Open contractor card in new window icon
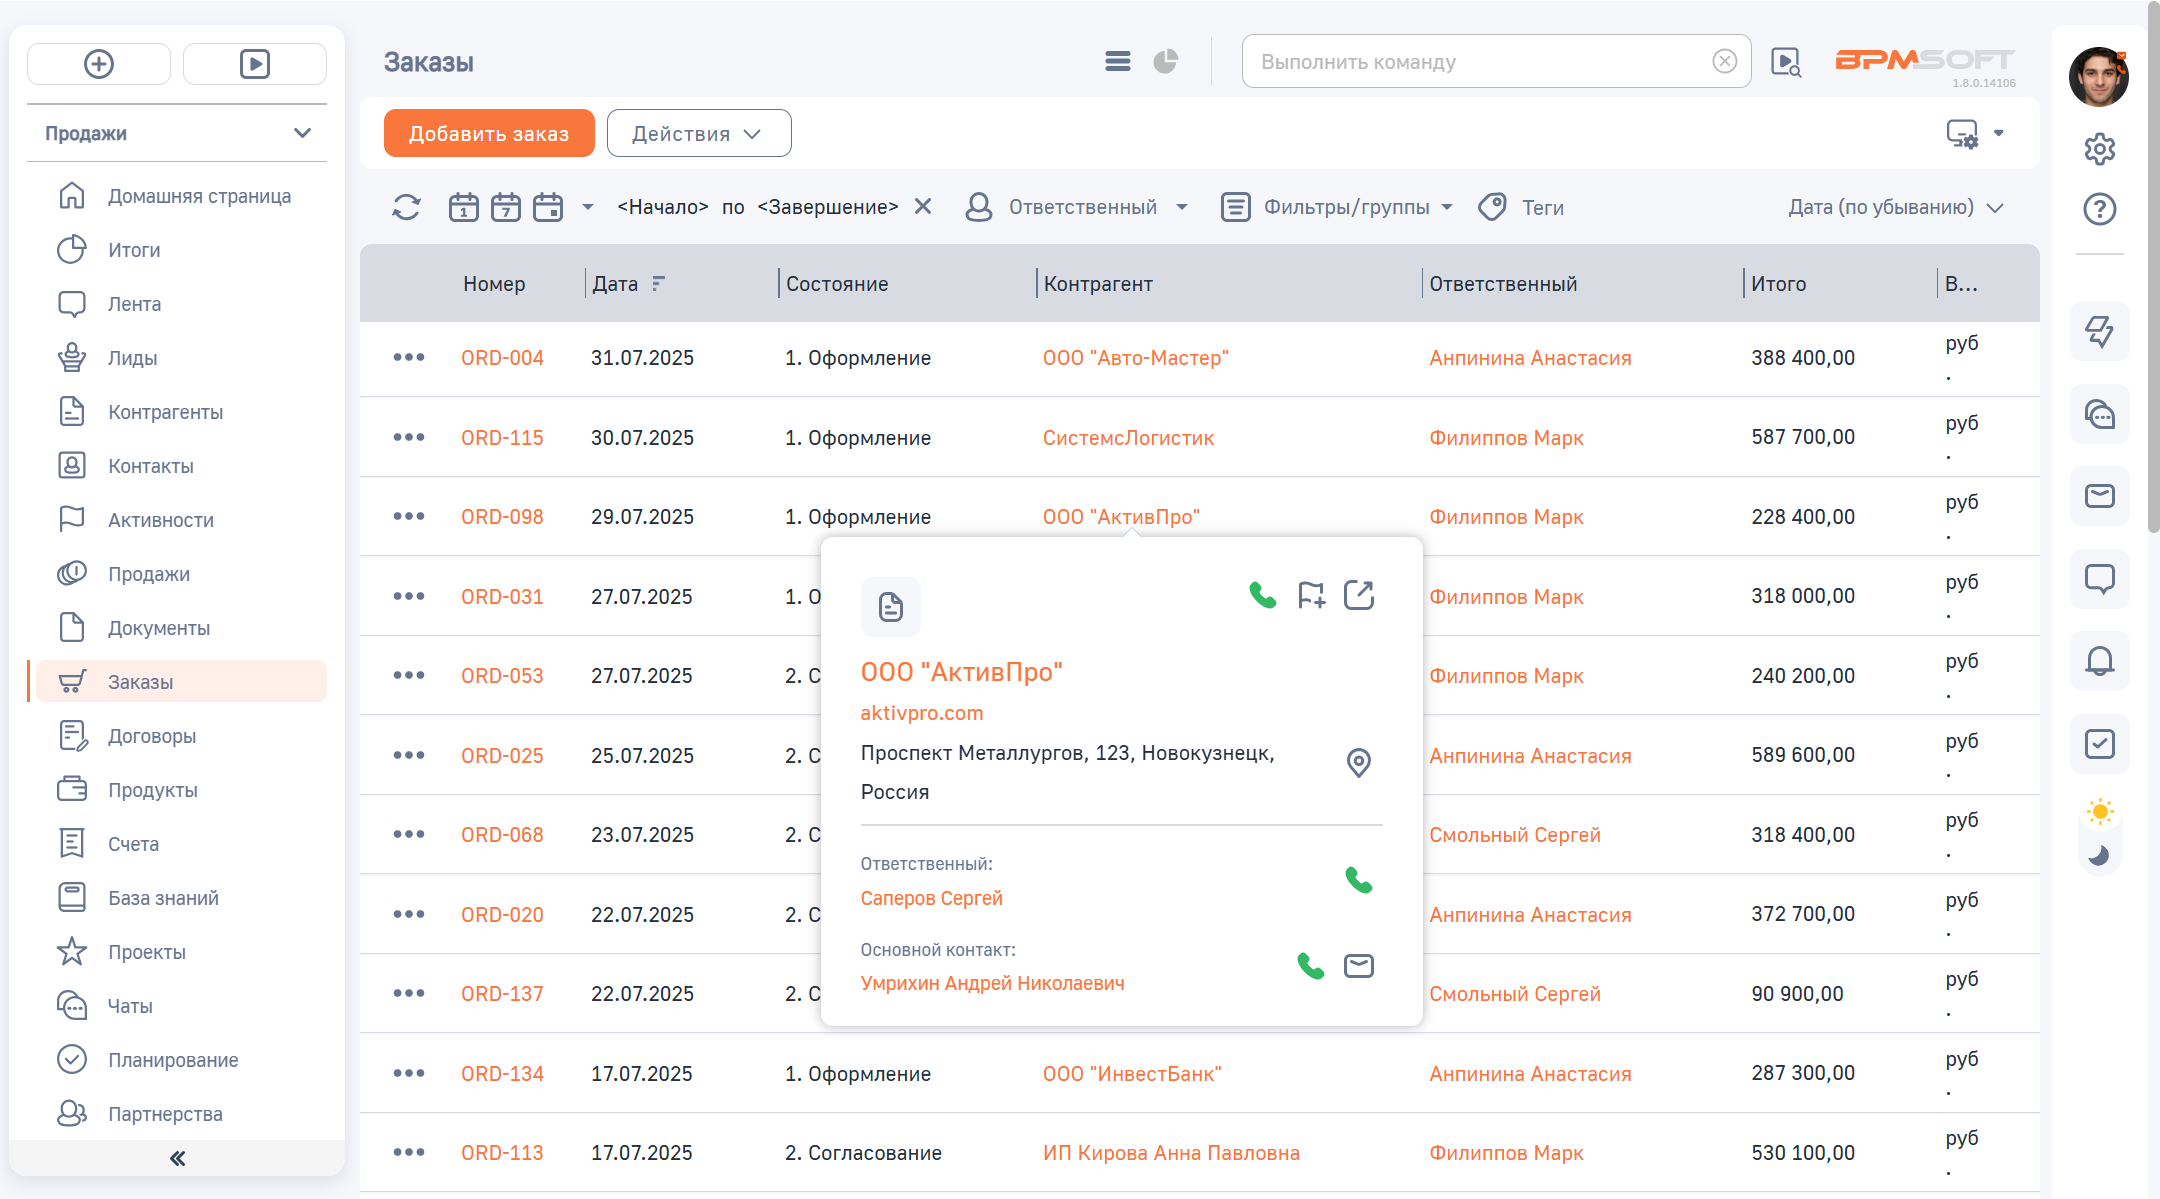 point(1359,595)
